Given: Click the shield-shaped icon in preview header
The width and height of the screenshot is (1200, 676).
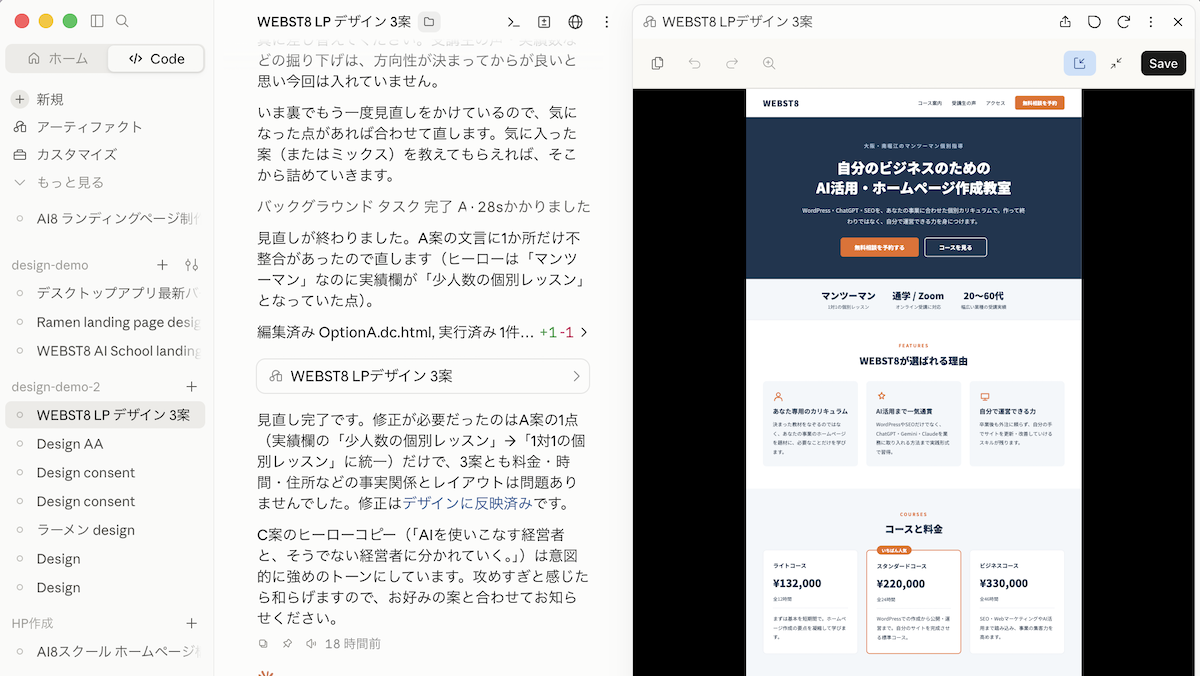Looking at the screenshot, I should click(x=1094, y=21).
